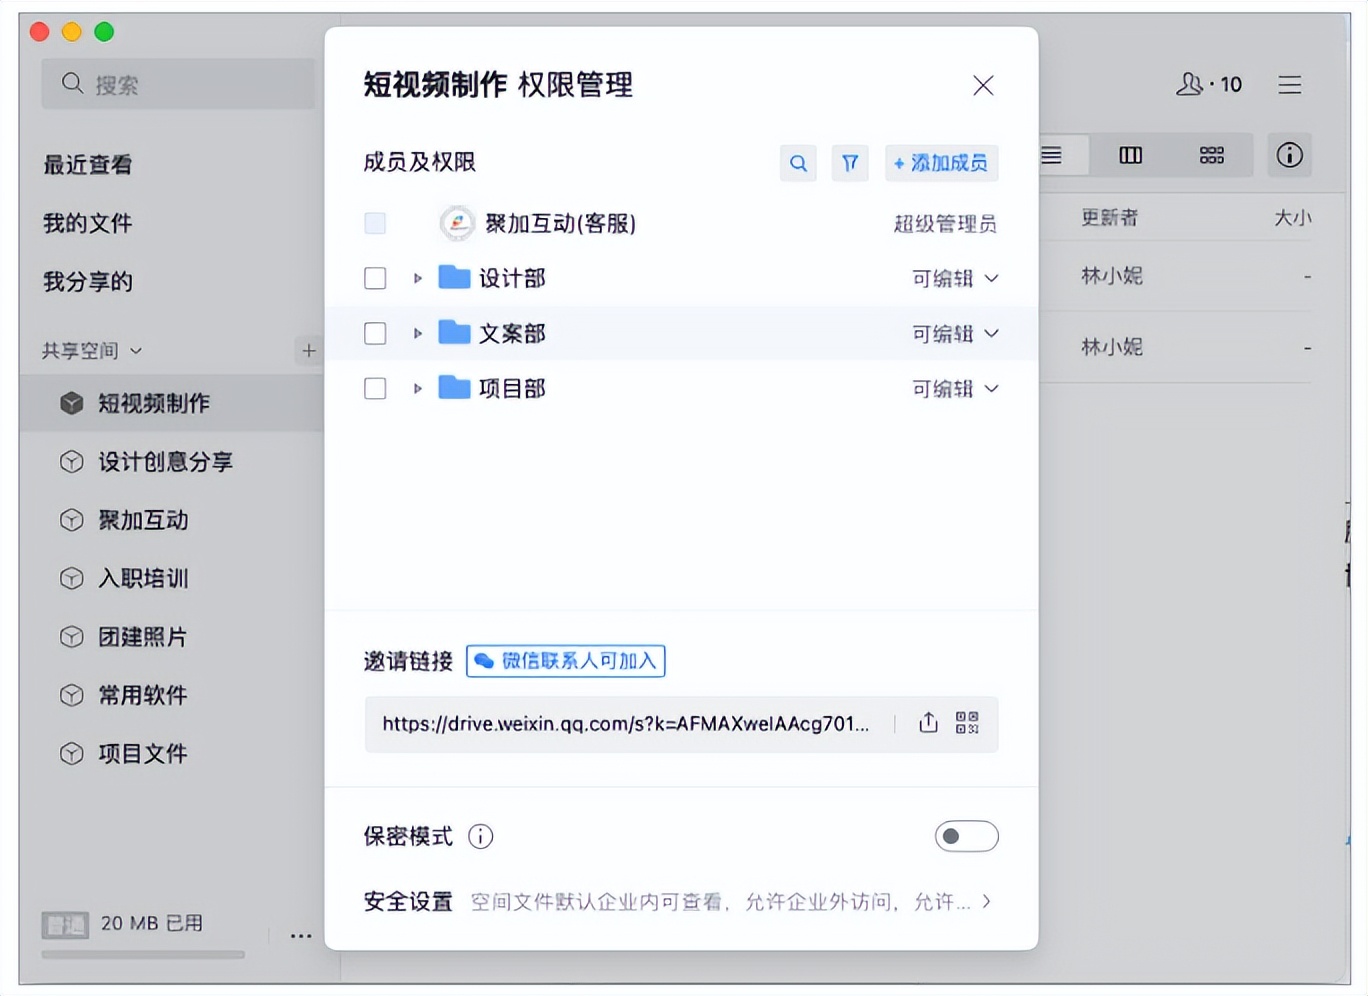
Task: Copy link using the share icon
Action: click(x=927, y=723)
